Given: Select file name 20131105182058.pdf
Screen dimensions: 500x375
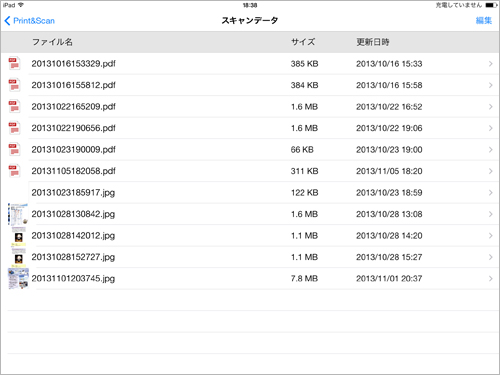Looking at the screenshot, I should click(73, 171).
